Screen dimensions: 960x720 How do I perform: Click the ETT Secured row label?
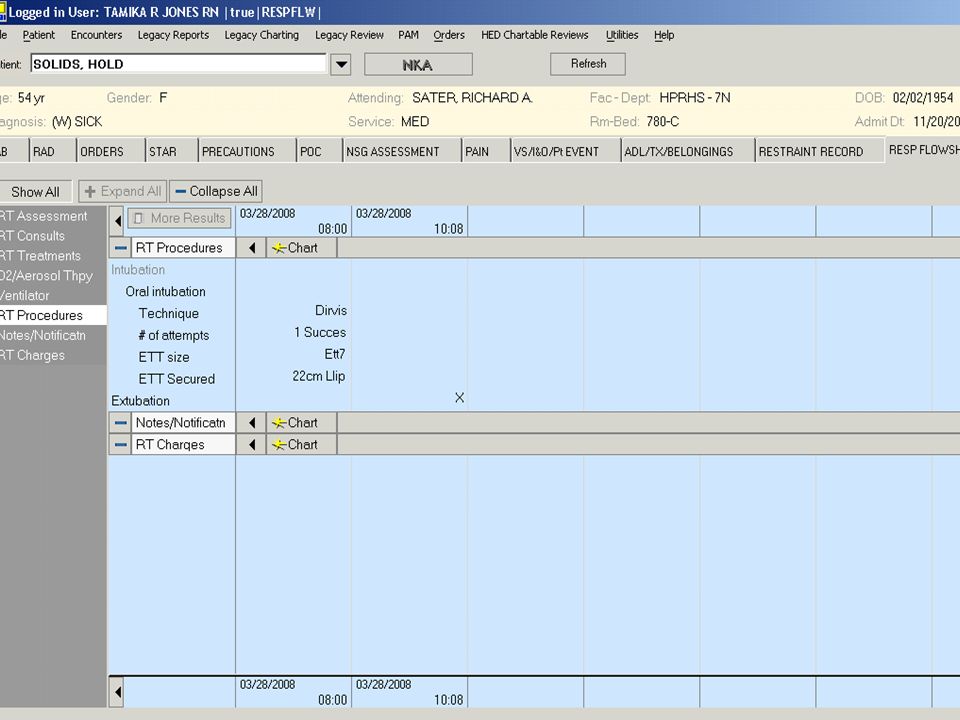pos(176,379)
